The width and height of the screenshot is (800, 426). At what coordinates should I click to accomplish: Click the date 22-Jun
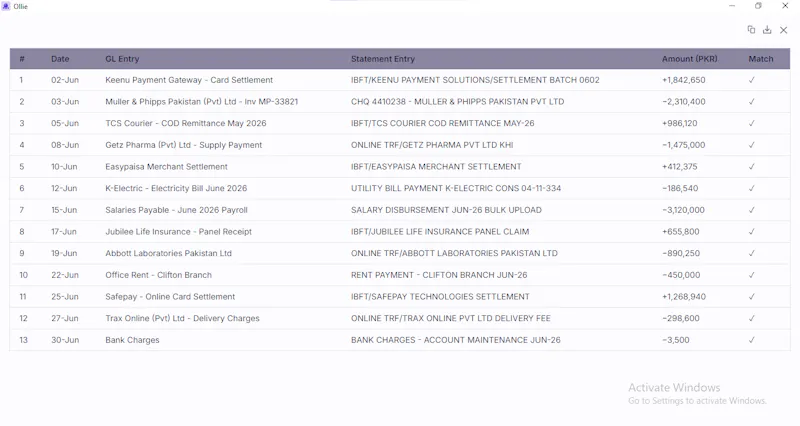(x=65, y=275)
